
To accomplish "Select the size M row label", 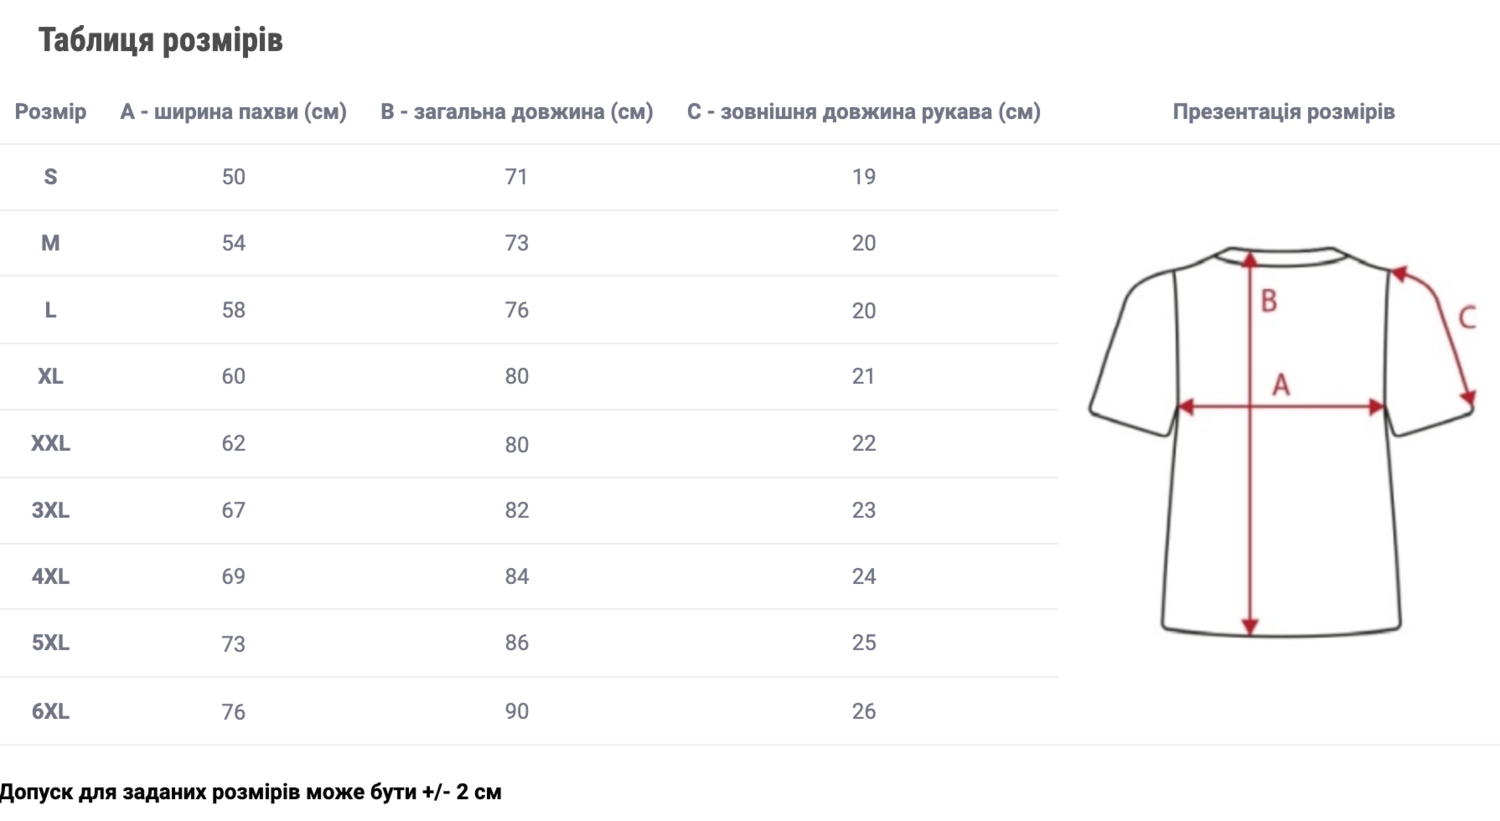I will [50, 243].
